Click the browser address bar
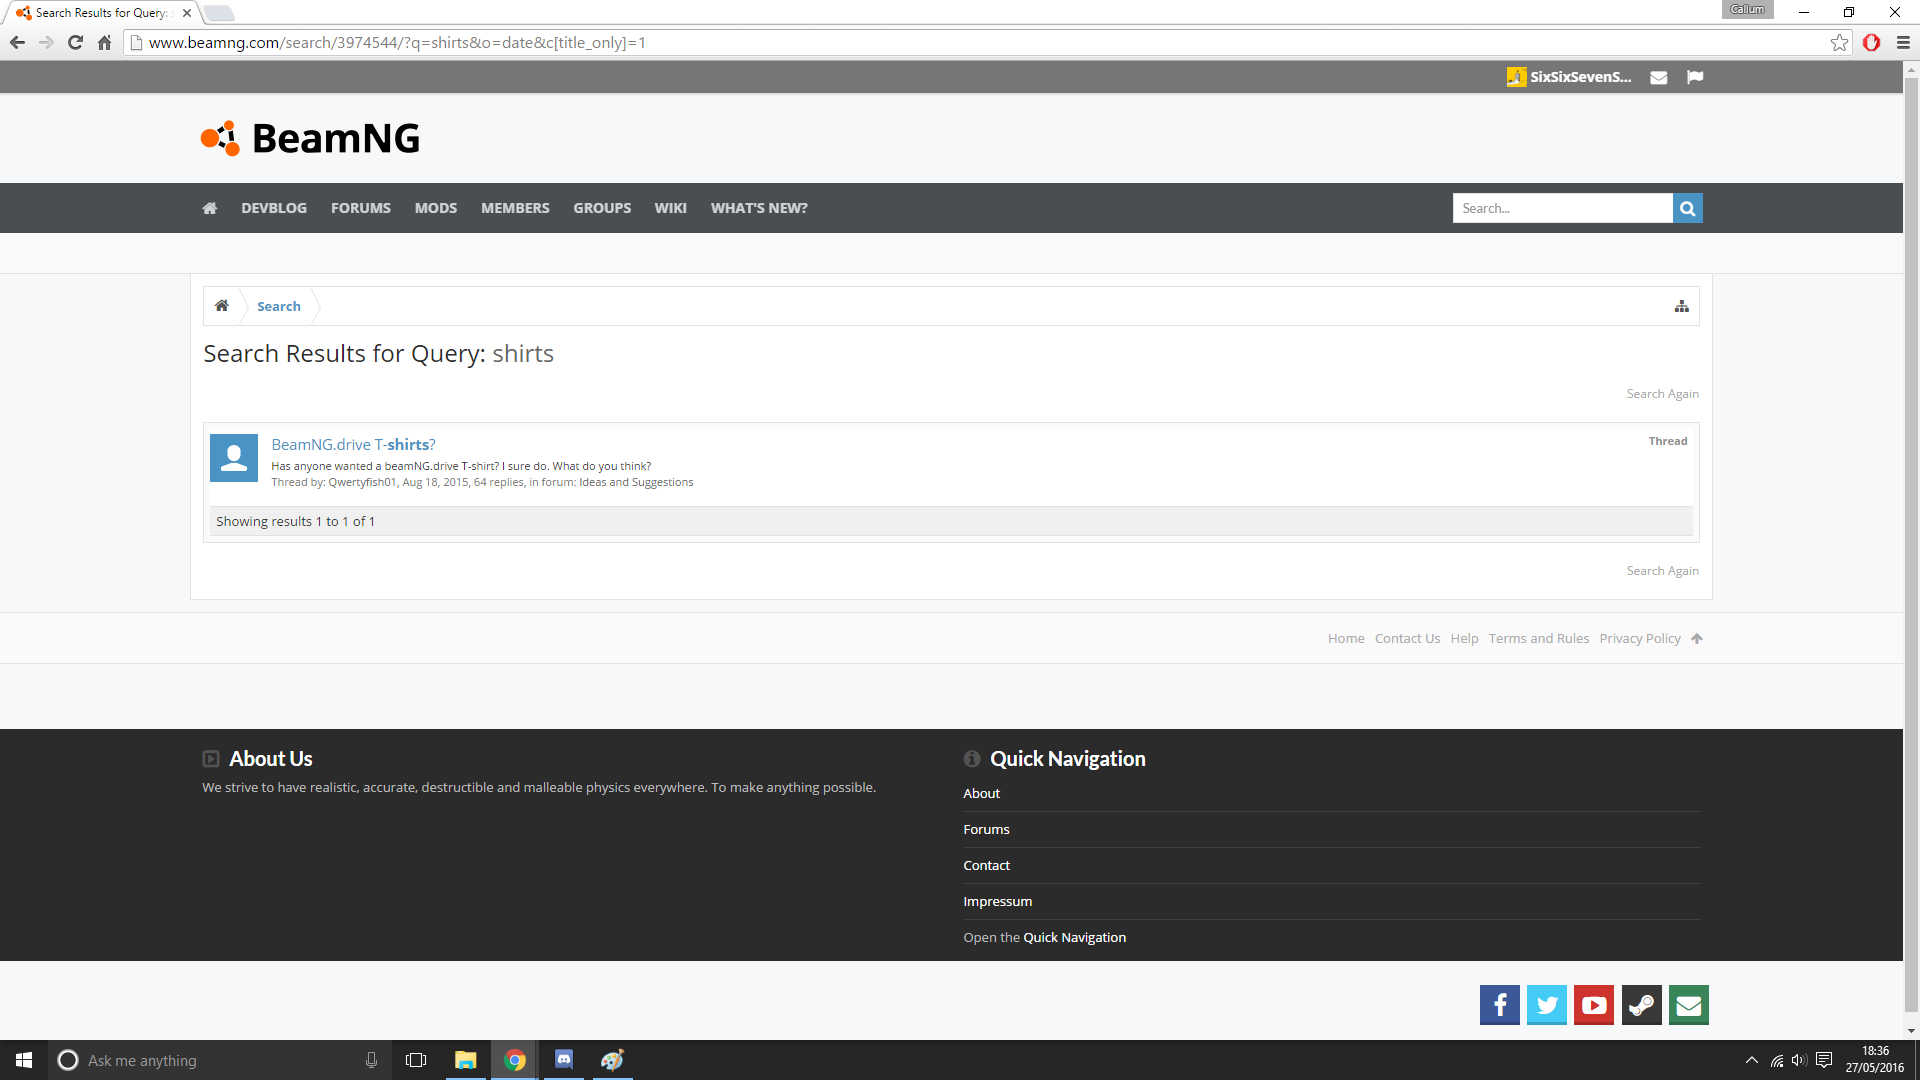The width and height of the screenshot is (1920, 1080). (980, 42)
